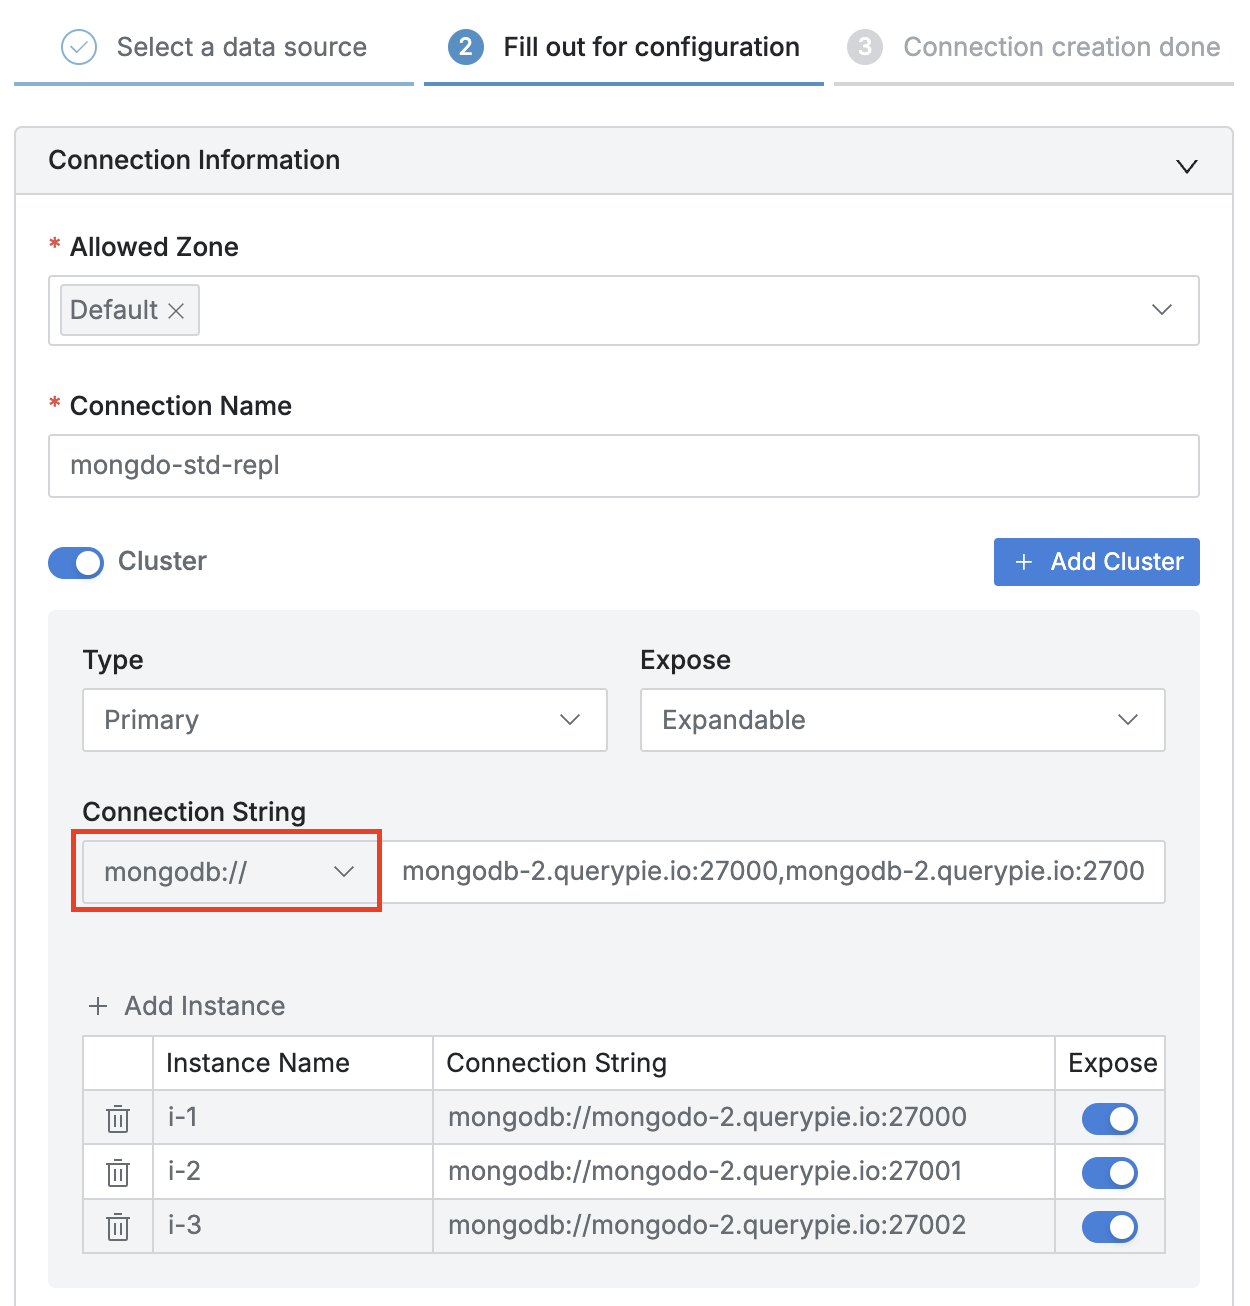Disable Expose toggle for instance i-2

point(1109,1173)
